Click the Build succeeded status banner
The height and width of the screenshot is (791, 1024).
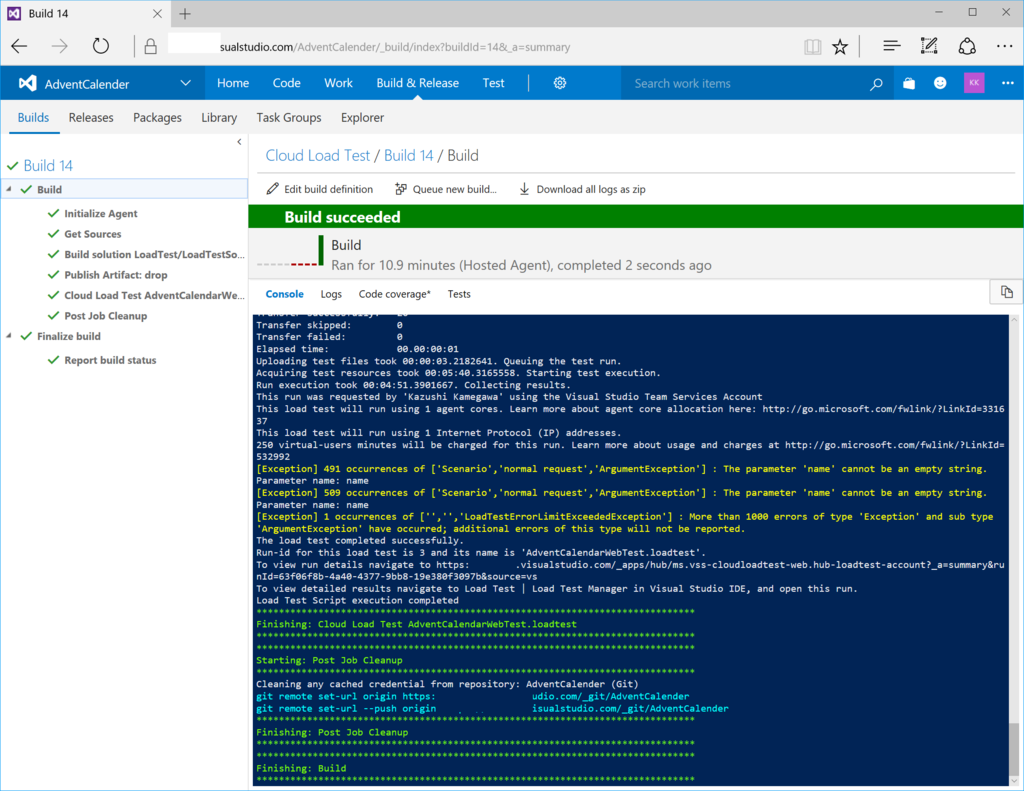(635, 217)
